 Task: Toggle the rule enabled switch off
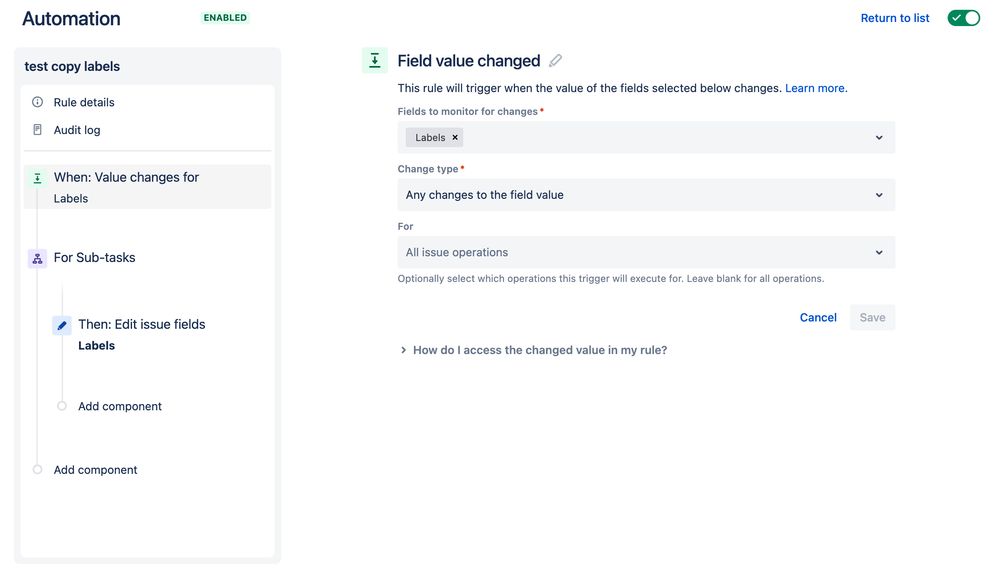(x=964, y=18)
